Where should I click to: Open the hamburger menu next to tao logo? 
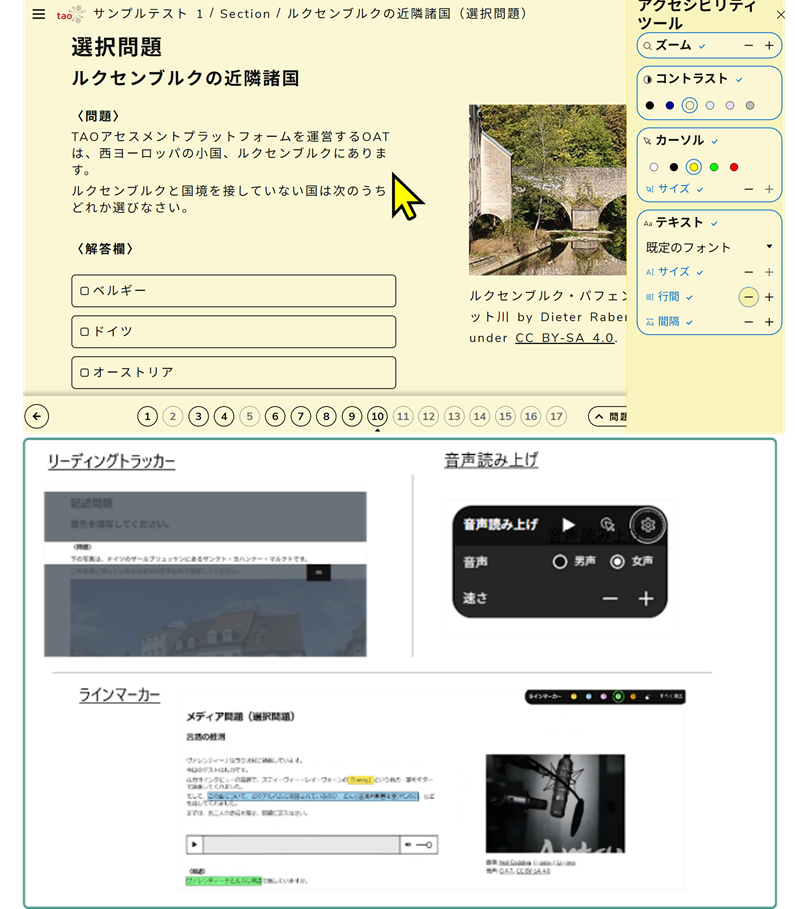[x=38, y=15]
